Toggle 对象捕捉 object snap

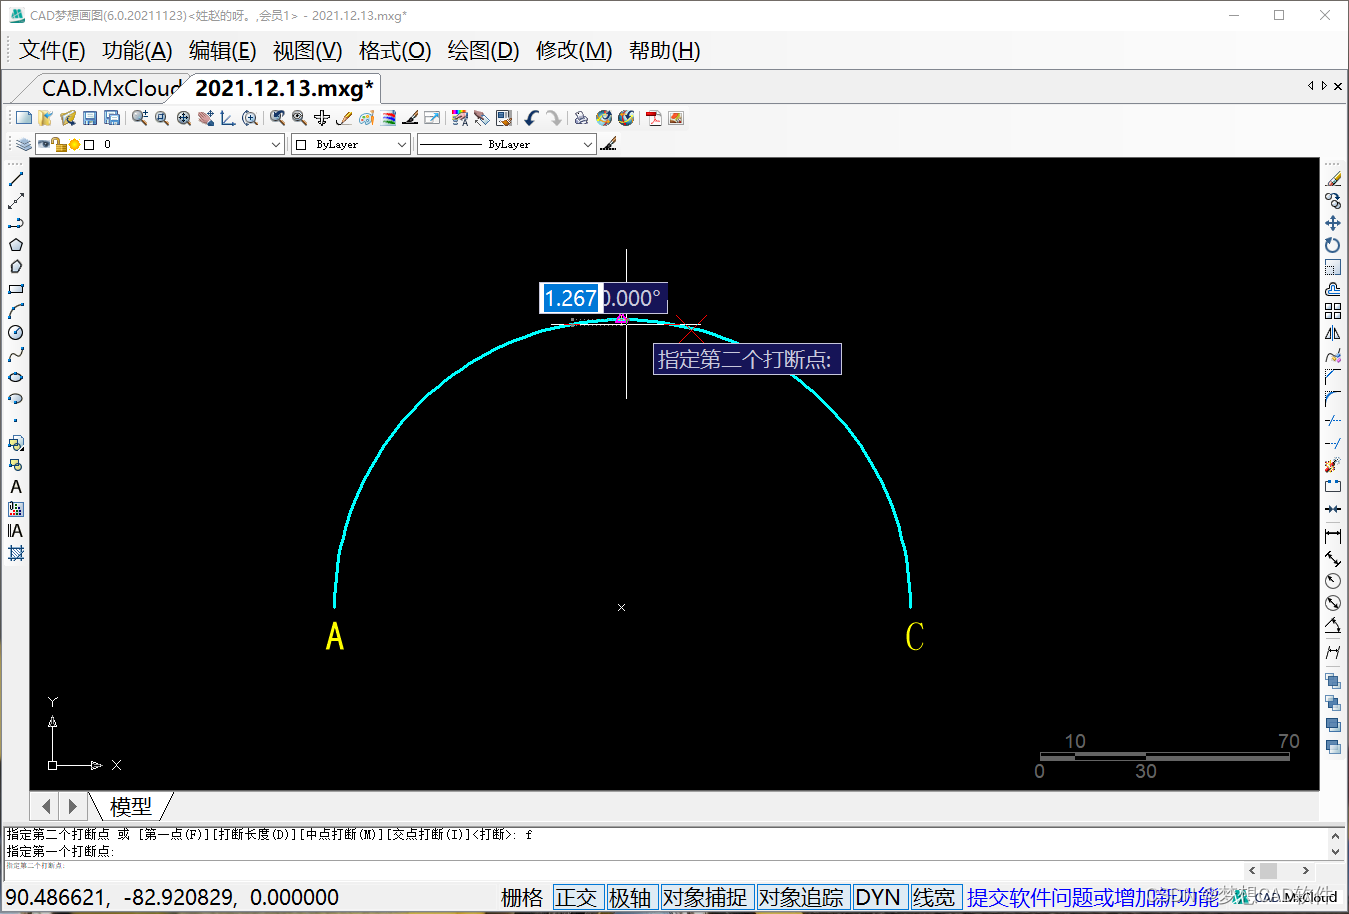click(704, 897)
